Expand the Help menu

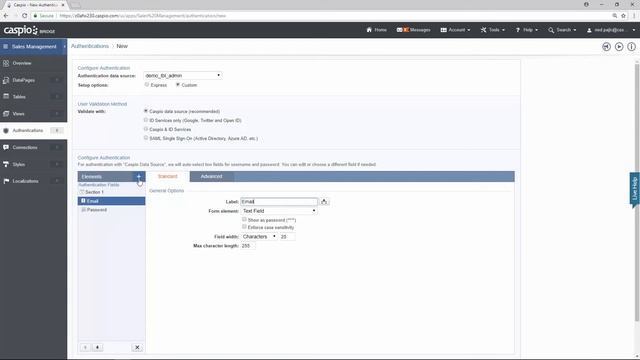tap(527, 30)
